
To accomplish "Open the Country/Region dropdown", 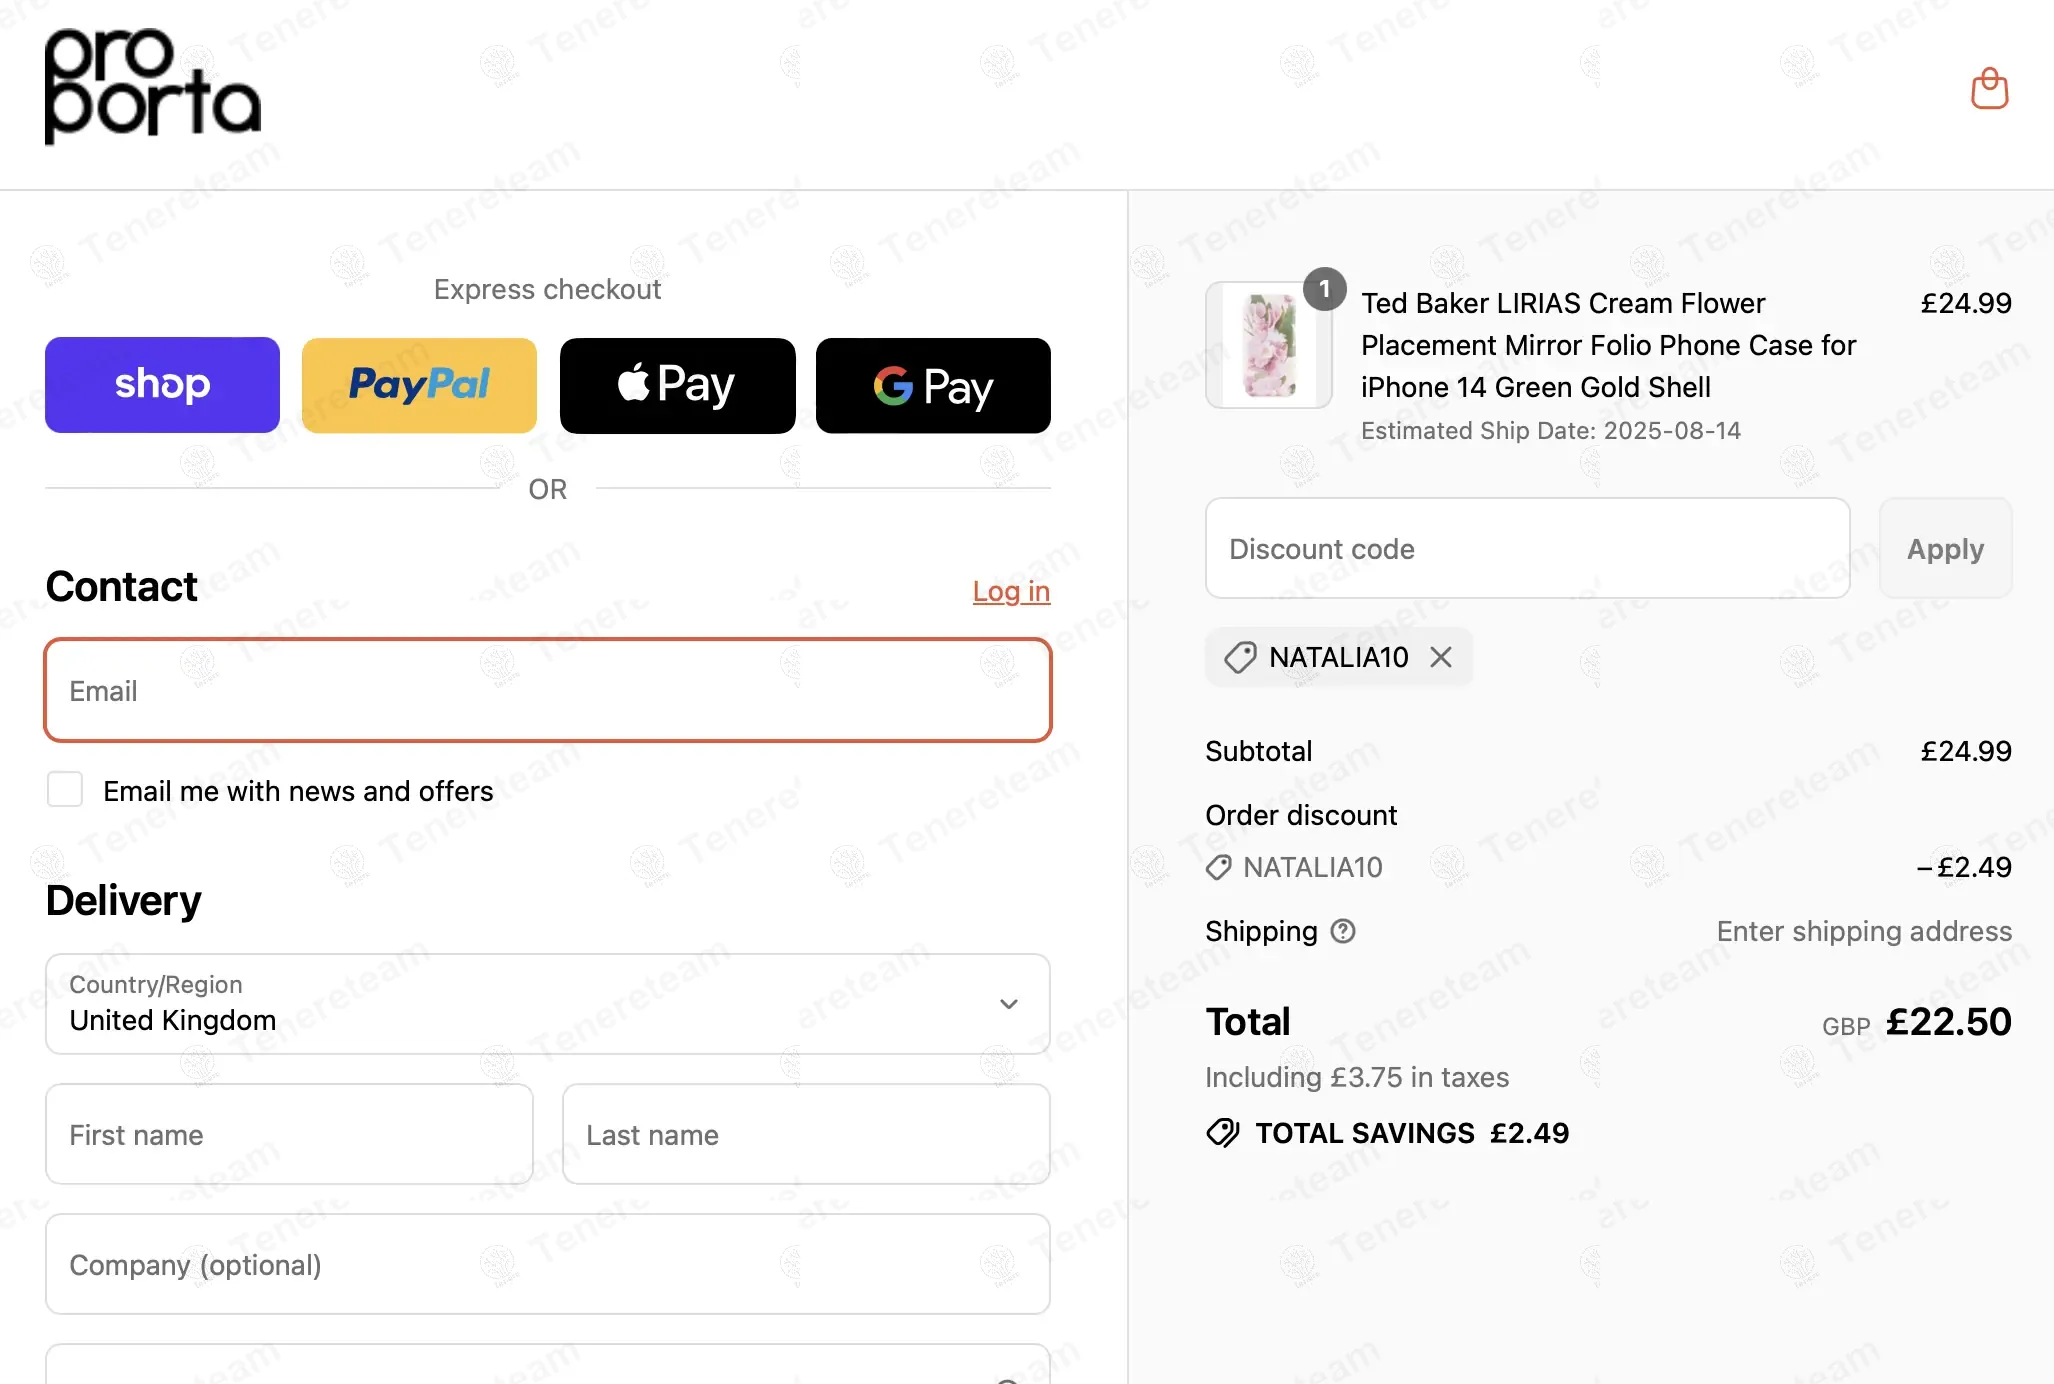I will click(x=548, y=1003).
